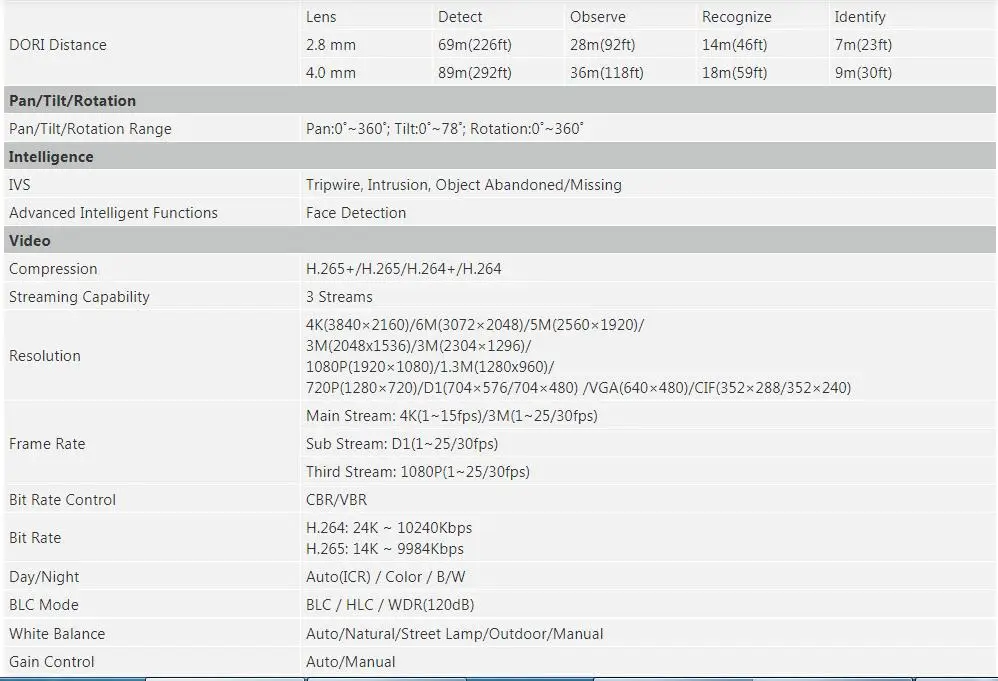
Task: Click the 4K(3840×2160) resolution line
Action: (x=475, y=325)
